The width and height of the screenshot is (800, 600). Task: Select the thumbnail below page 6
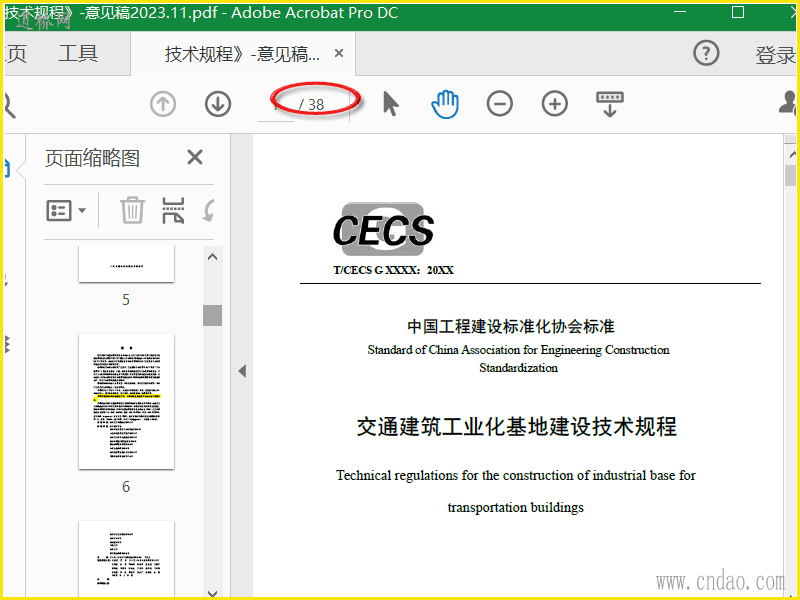pyautogui.click(x=127, y=559)
